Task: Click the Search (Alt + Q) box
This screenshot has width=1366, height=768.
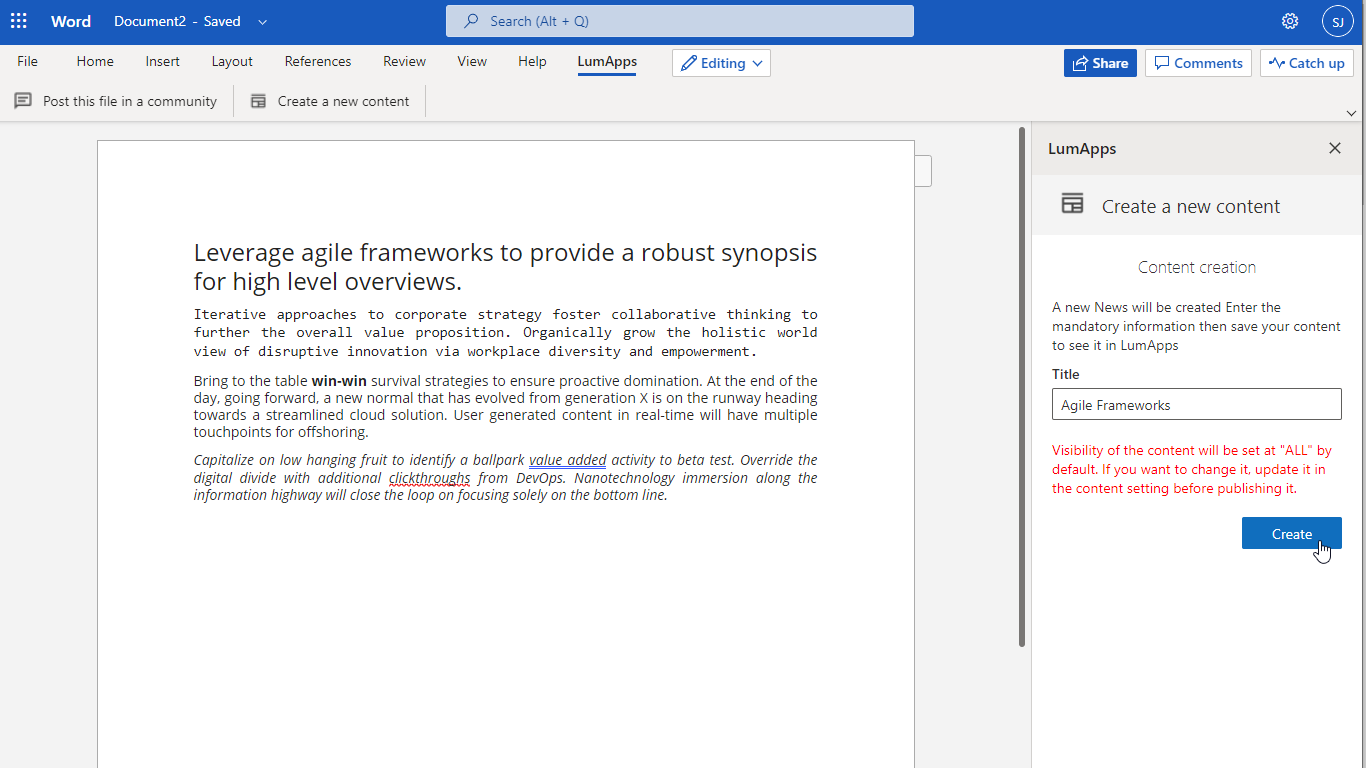Action: [680, 21]
